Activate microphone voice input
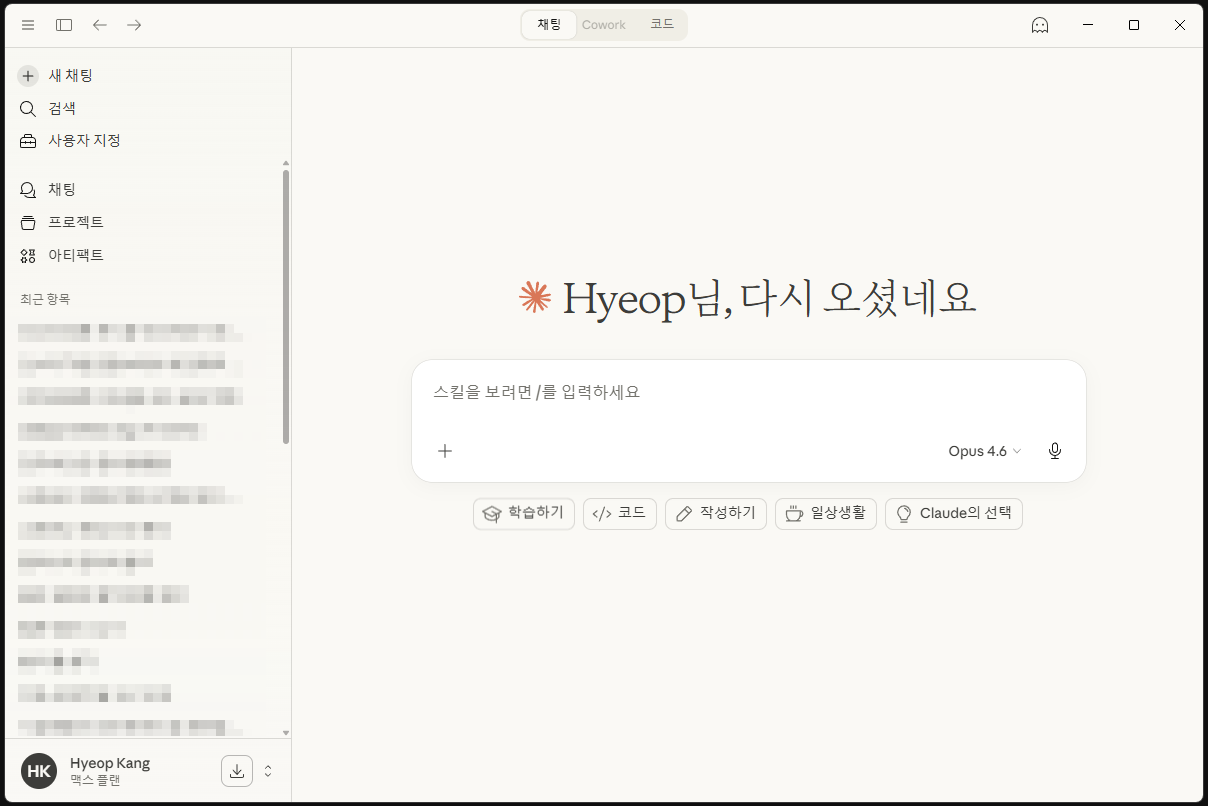 (x=1054, y=451)
